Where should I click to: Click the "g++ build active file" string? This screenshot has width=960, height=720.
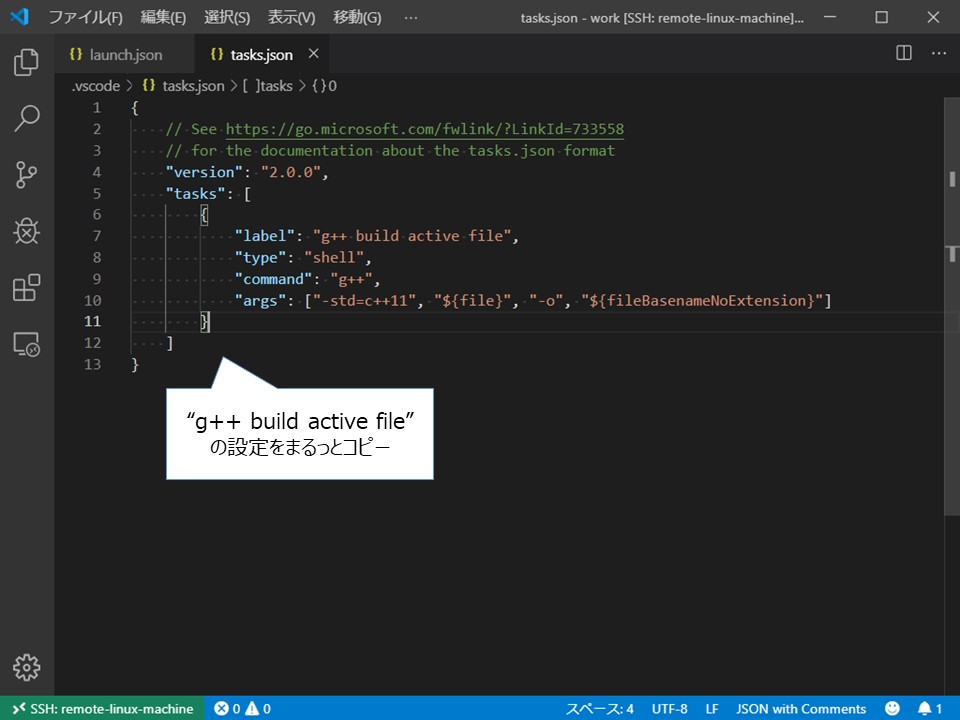[412, 236]
